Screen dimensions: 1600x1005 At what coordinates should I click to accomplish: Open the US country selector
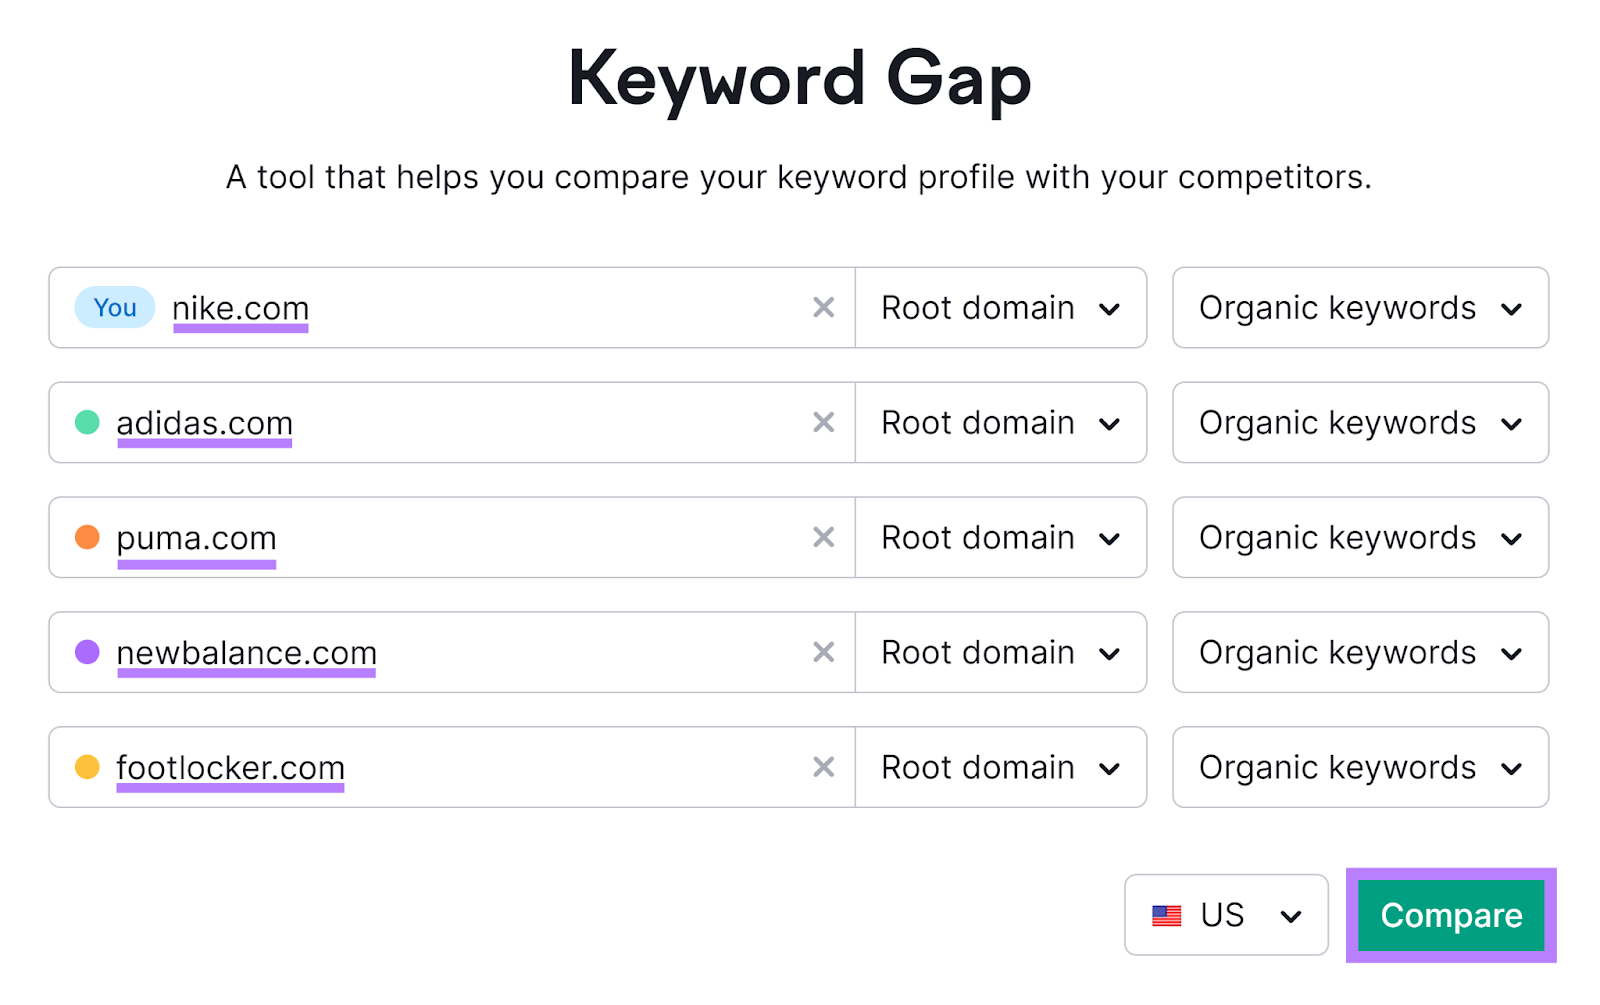point(1225,914)
